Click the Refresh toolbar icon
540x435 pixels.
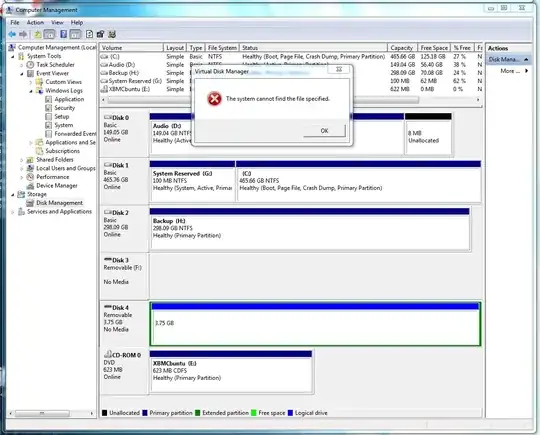click(x=89, y=34)
